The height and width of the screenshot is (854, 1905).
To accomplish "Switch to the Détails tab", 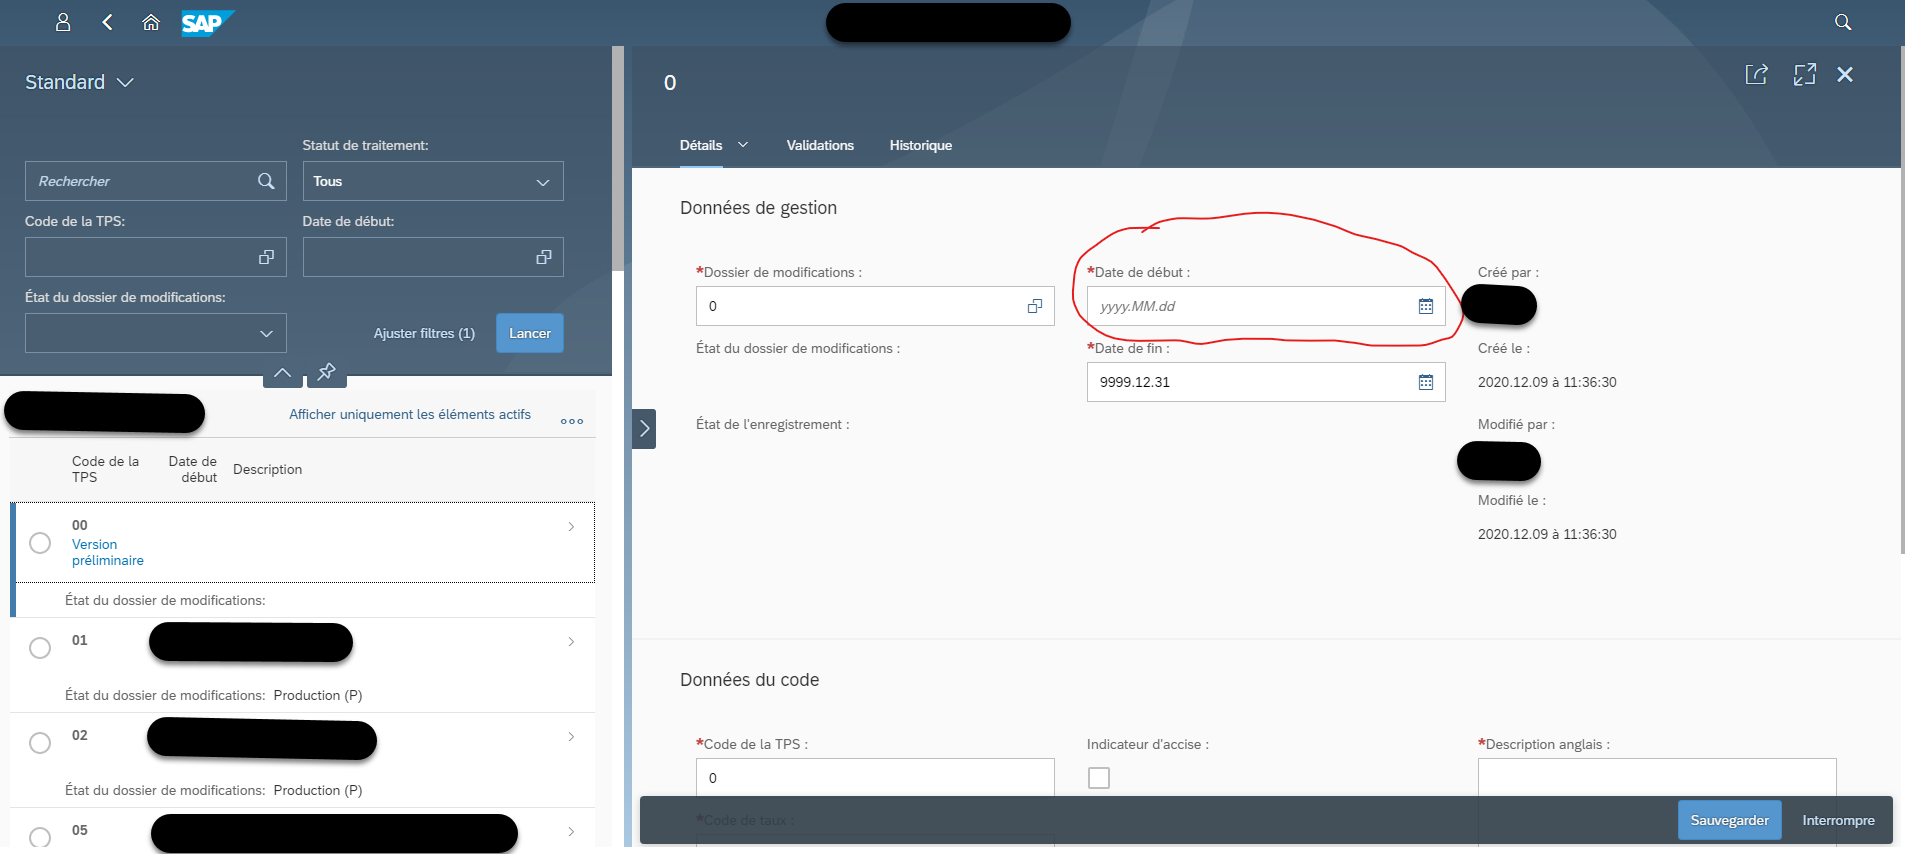I will tap(701, 145).
